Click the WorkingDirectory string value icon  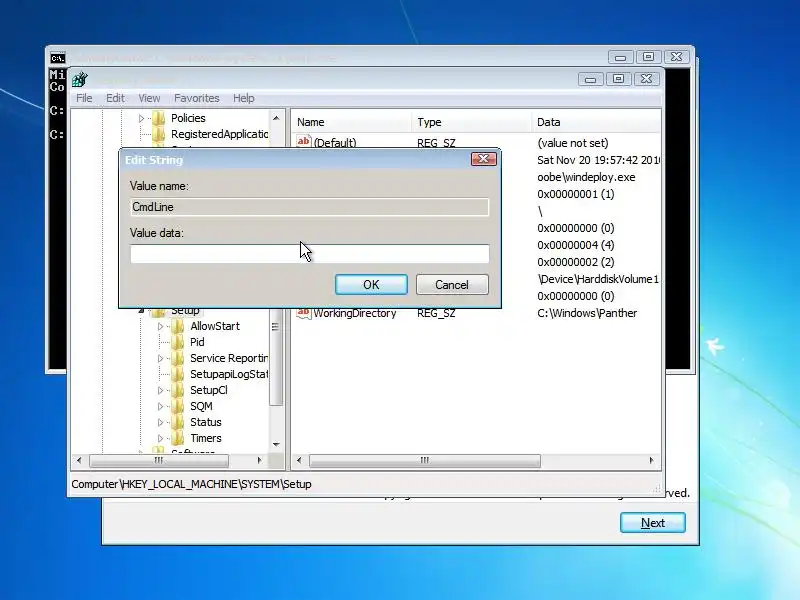pyautogui.click(x=304, y=313)
